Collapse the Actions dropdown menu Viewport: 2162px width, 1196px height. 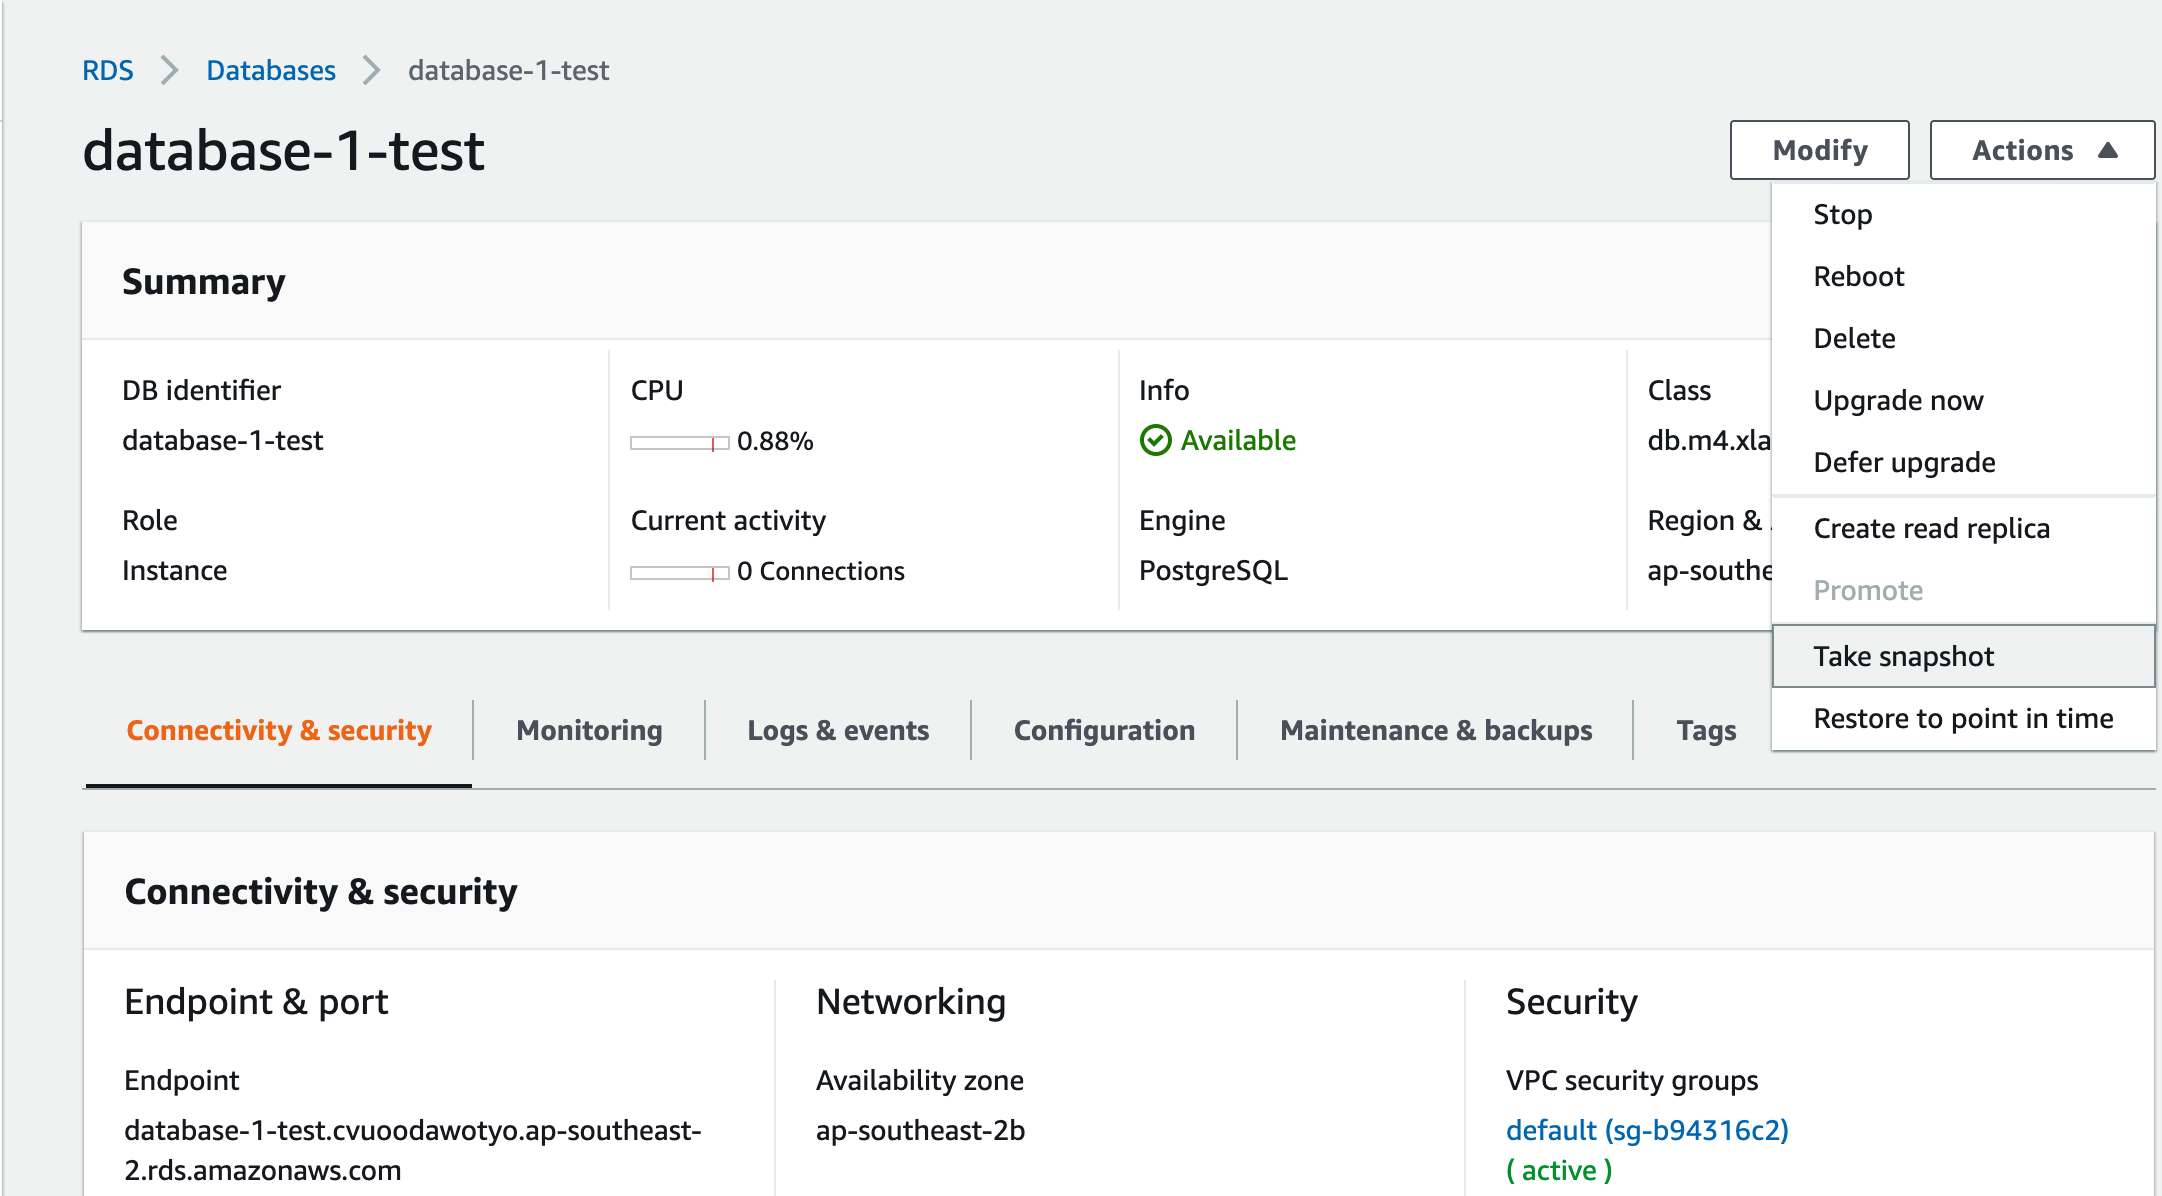(2041, 150)
